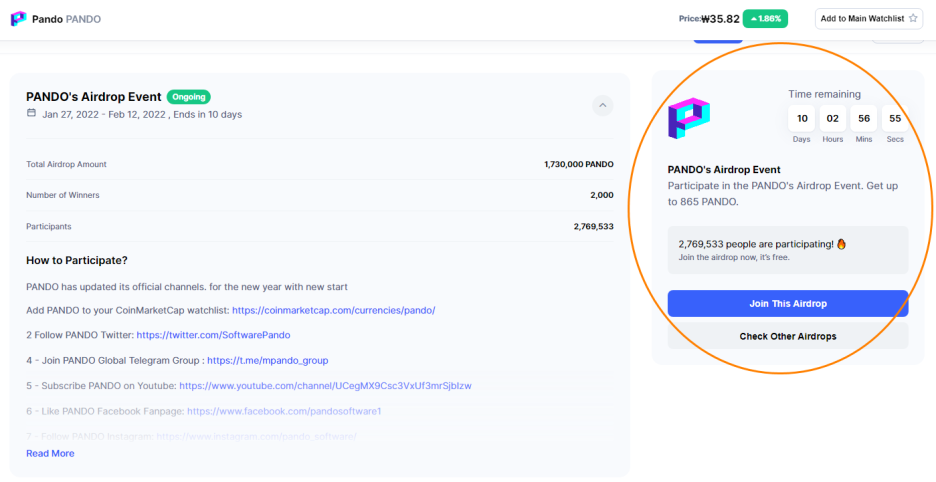The width and height of the screenshot is (936, 482).
Task: Open the PANDO YouTube channel link
Action: point(325,386)
